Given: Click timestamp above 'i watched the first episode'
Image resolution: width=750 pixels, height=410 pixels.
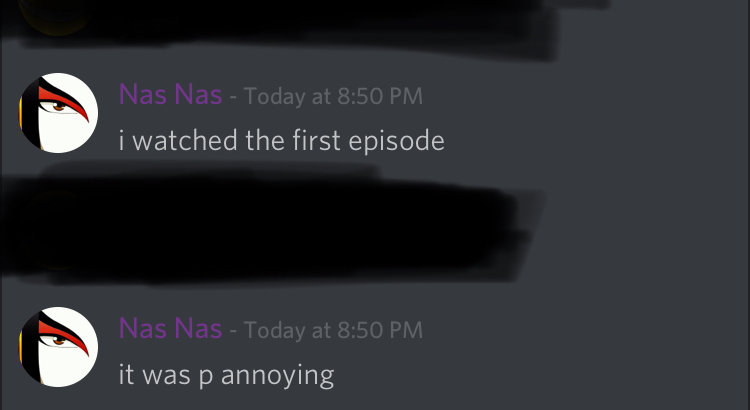Looking at the screenshot, I should click(333, 96).
